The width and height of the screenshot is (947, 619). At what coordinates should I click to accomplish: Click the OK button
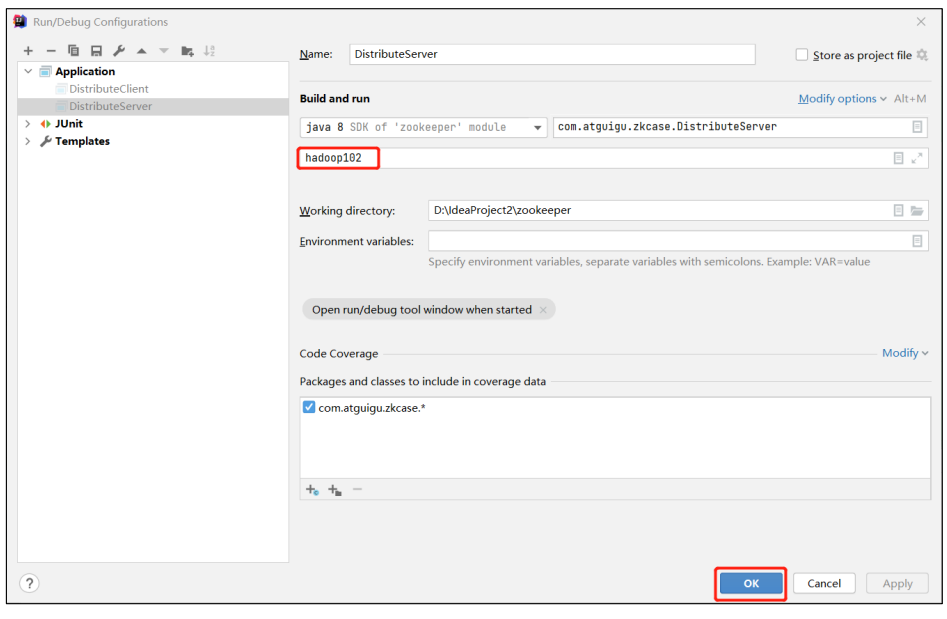click(x=751, y=583)
